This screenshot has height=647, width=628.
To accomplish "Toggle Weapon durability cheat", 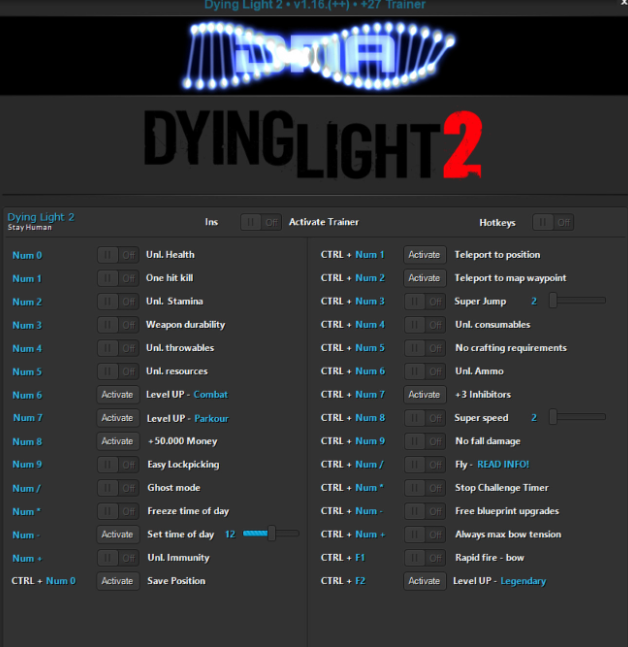I will click(118, 325).
